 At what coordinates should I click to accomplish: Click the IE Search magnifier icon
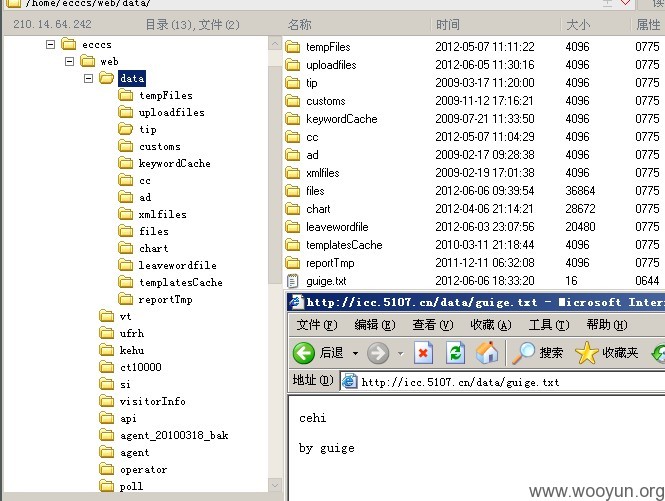click(523, 353)
